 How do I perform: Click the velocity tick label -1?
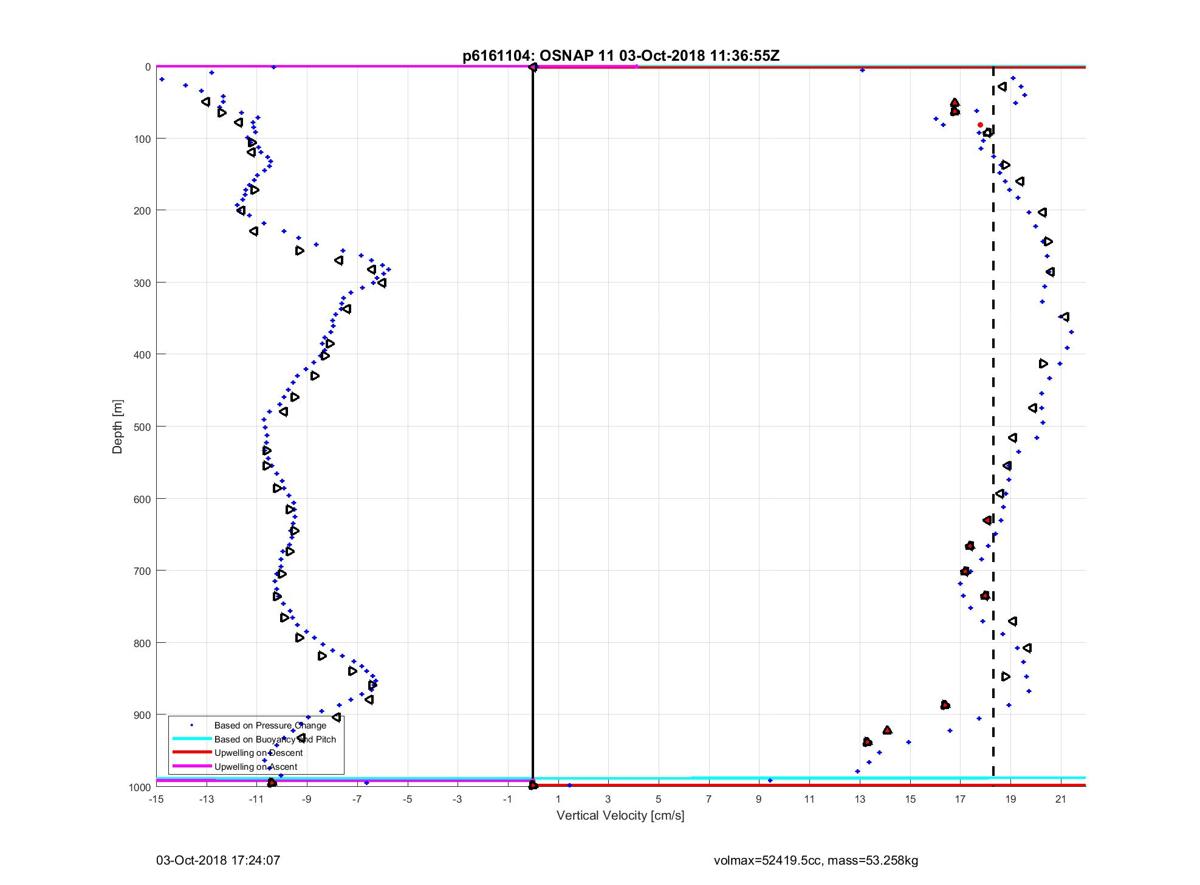pos(508,799)
